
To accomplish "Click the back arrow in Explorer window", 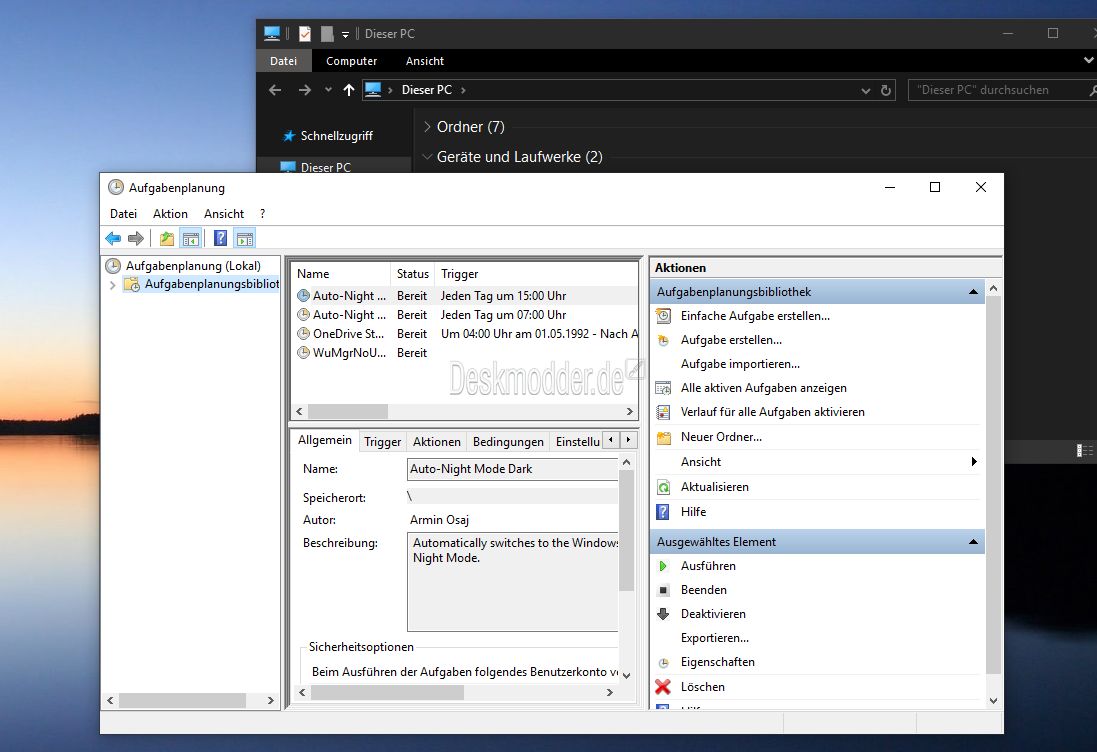I will point(275,90).
